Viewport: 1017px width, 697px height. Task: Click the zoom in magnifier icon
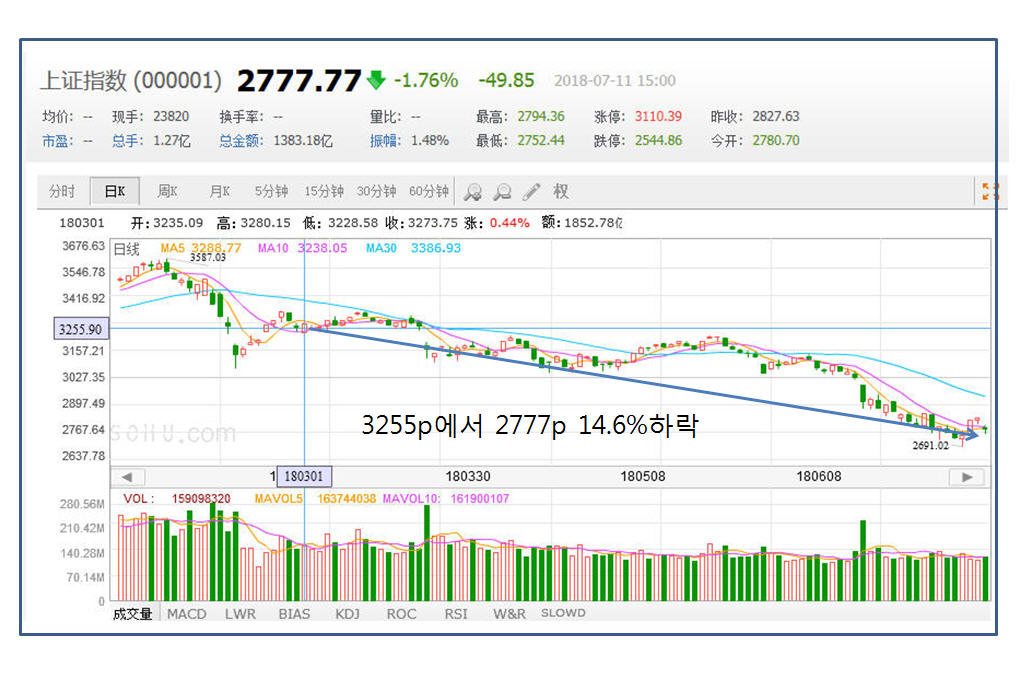tap(473, 192)
